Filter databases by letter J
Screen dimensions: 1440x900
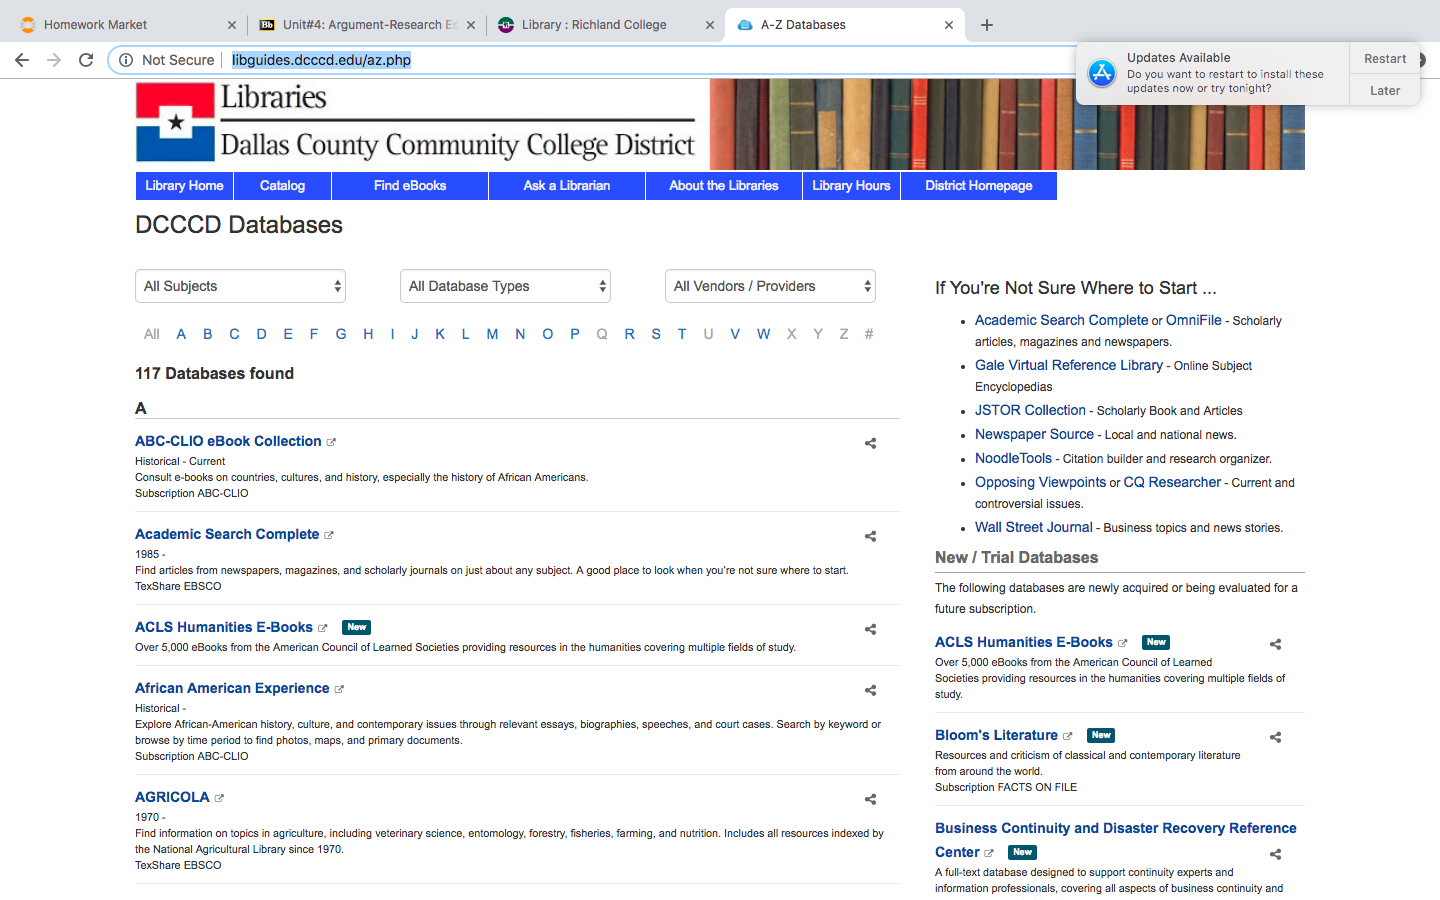click(415, 334)
